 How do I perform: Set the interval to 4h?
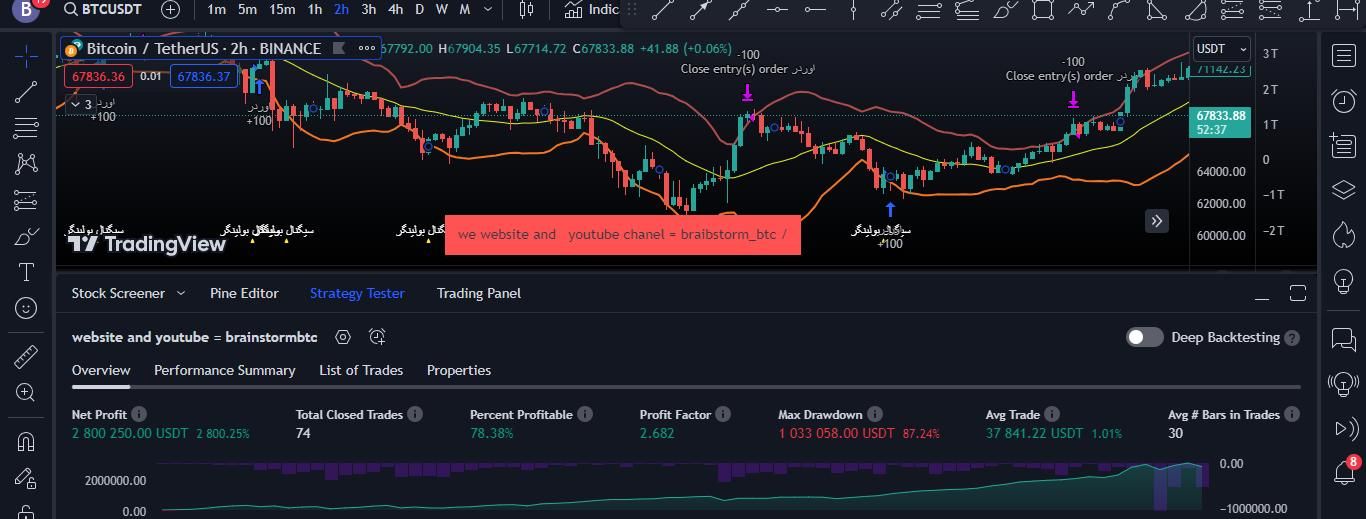pyautogui.click(x=395, y=9)
